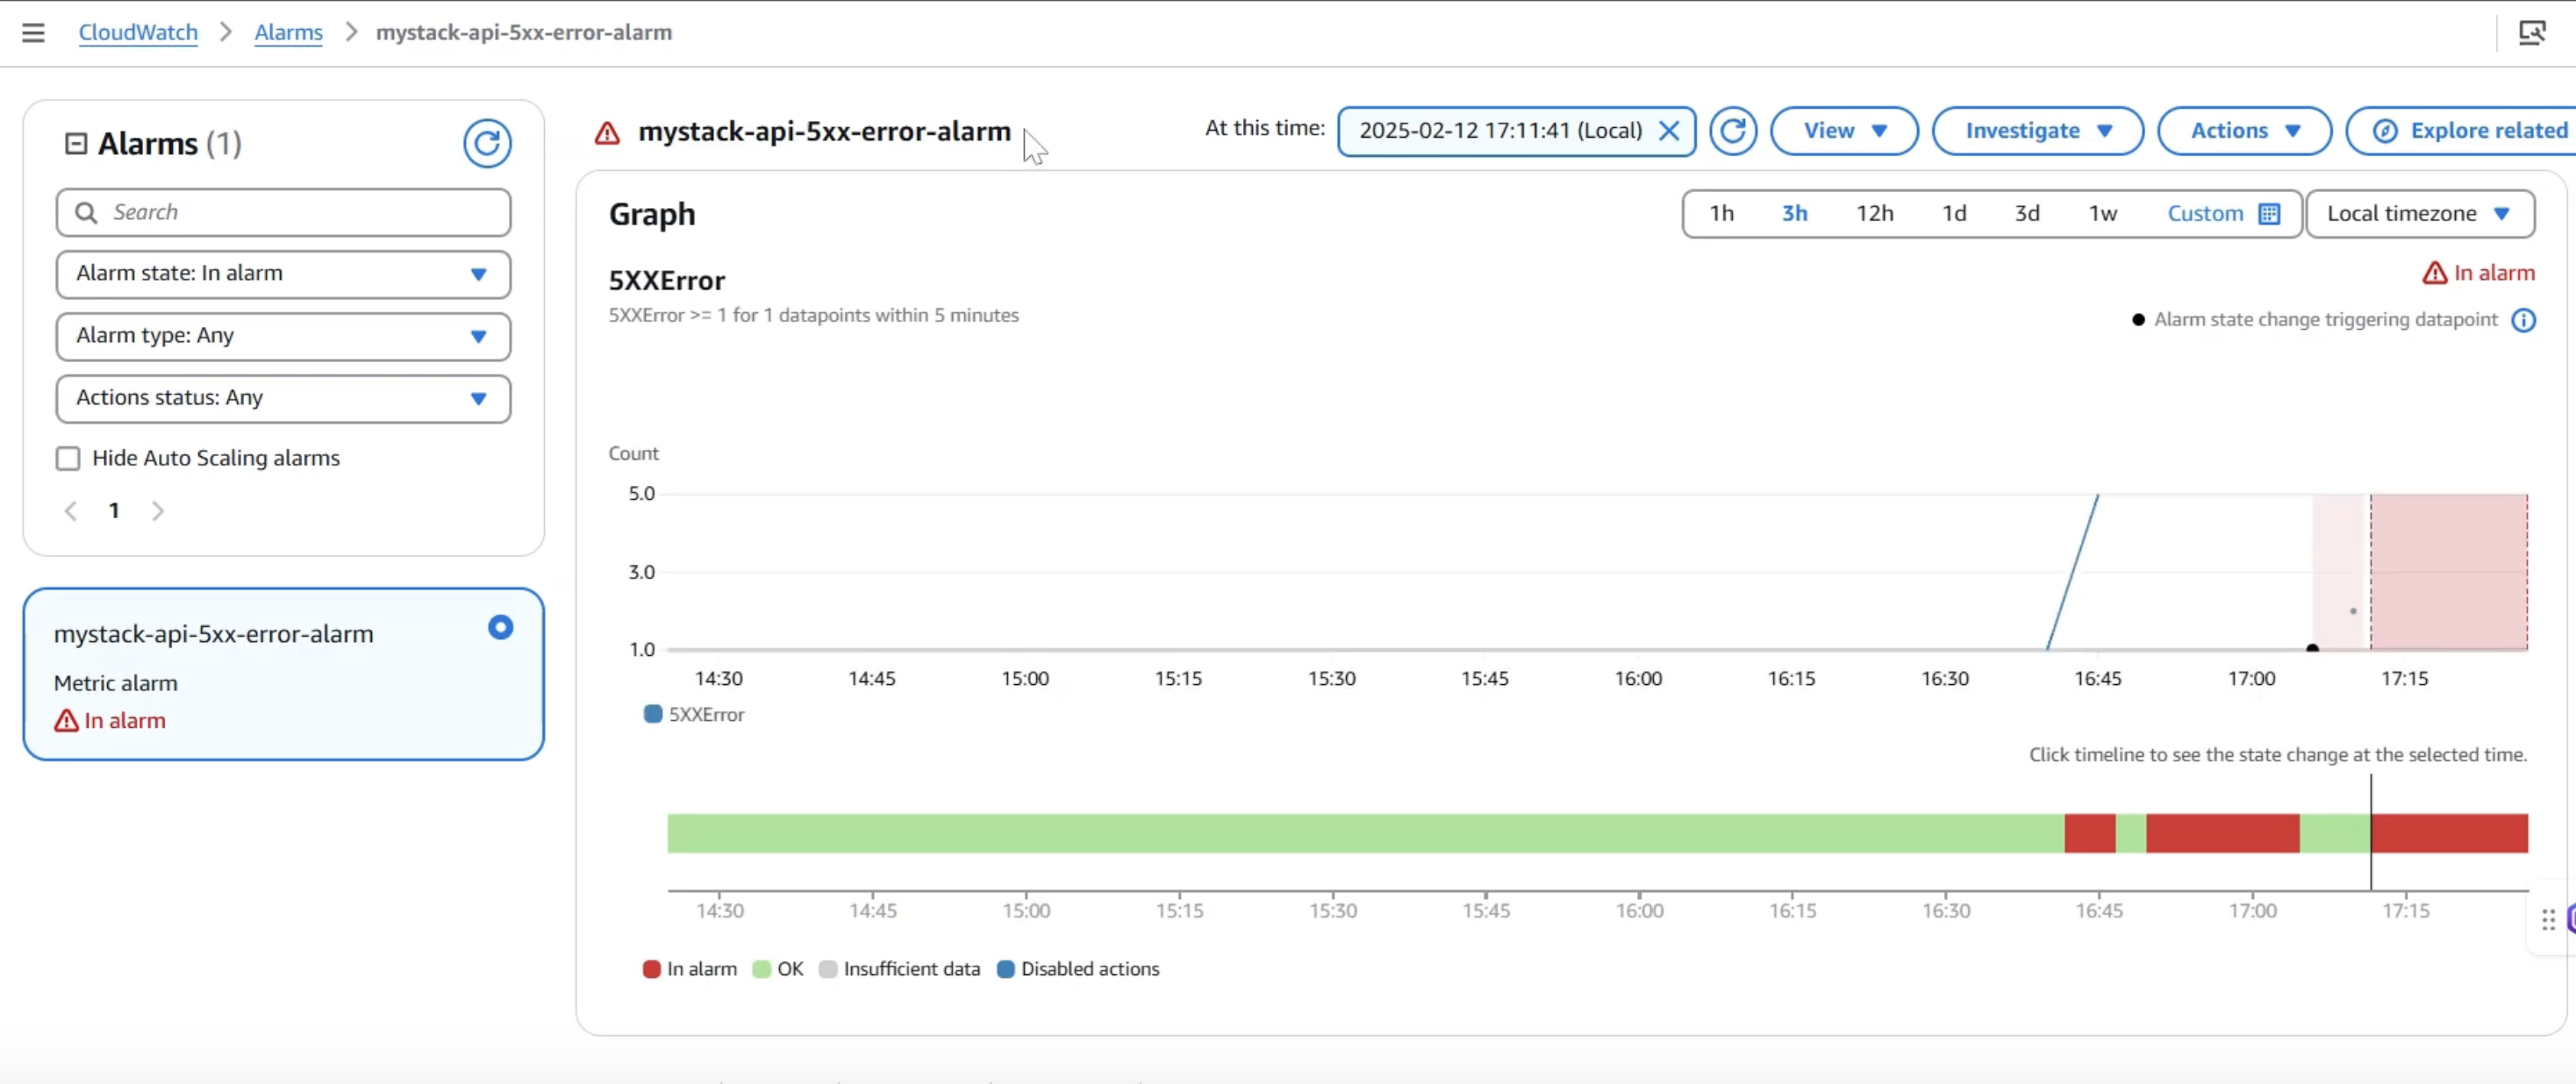Navigate to Alarms breadcrumb link
This screenshot has height=1084, width=2576.
[x=288, y=32]
